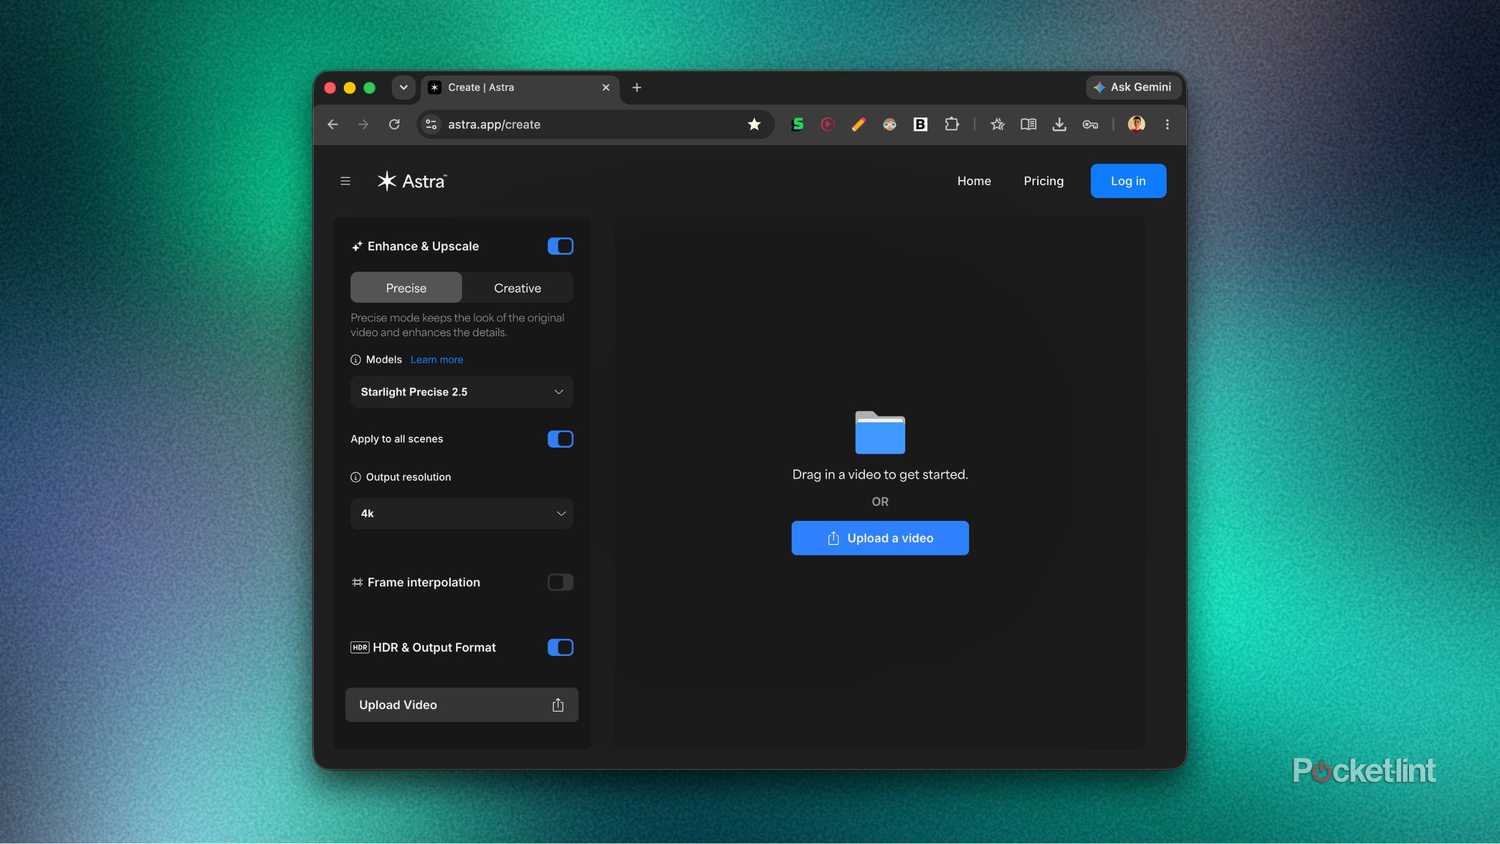Open the Pricing page
The image size is (1500, 844).
click(x=1043, y=181)
